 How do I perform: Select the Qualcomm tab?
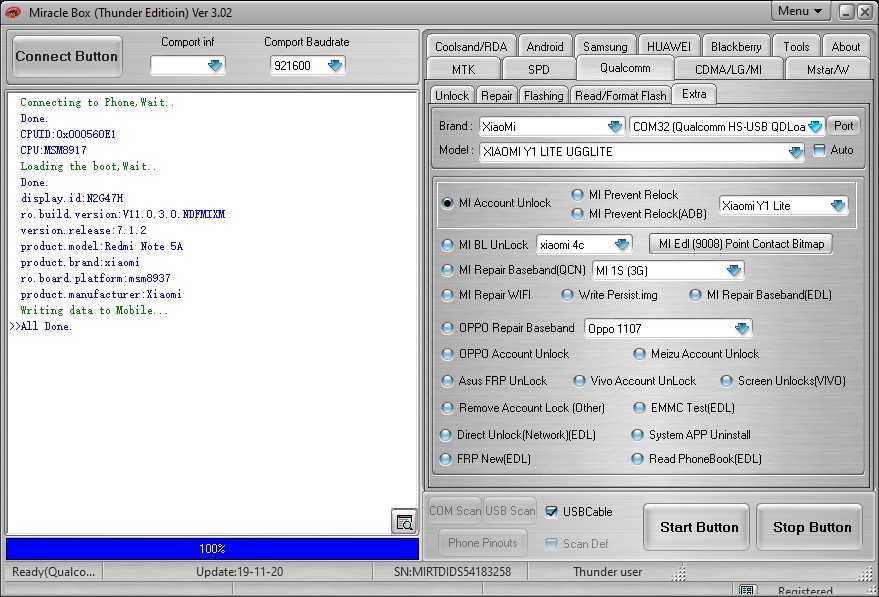[x=625, y=68]
